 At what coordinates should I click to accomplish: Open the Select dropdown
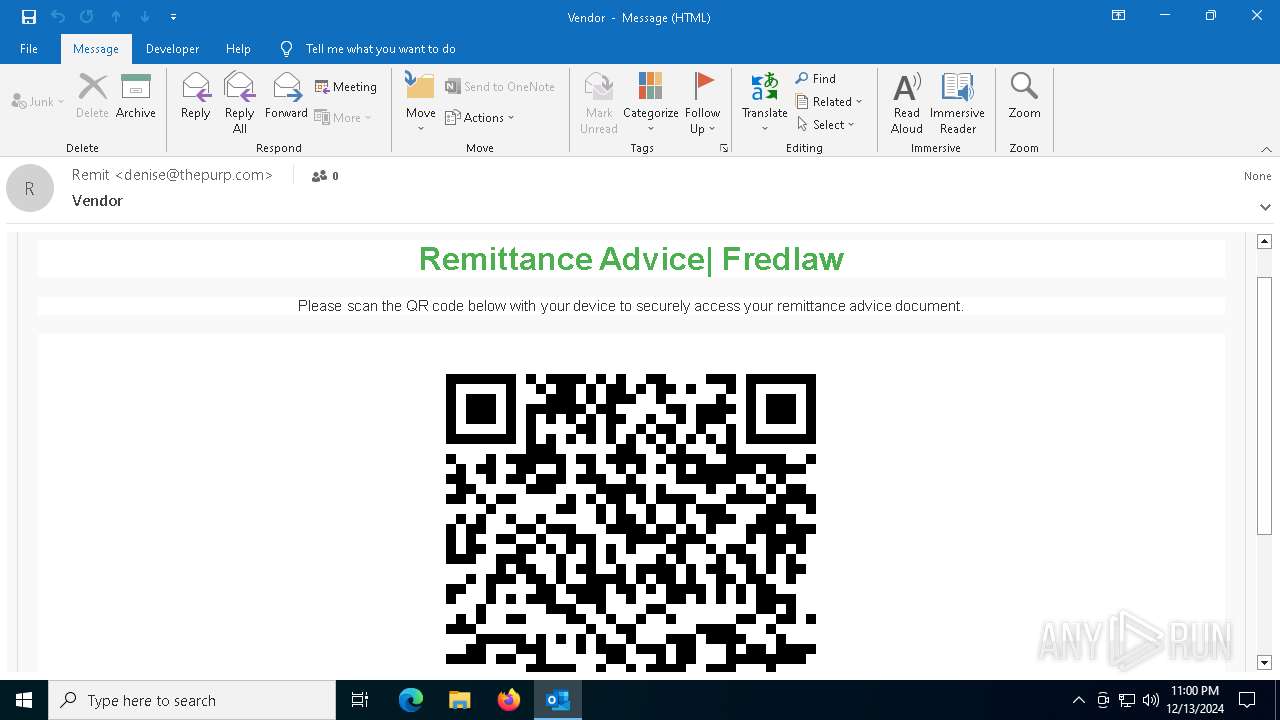826,124
